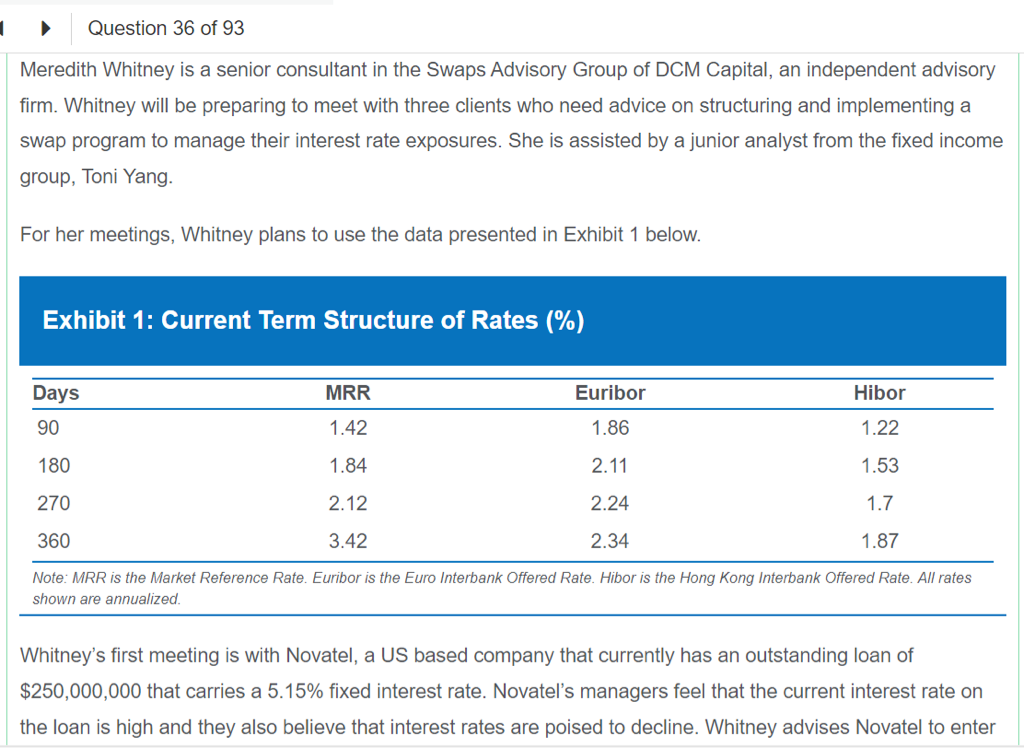
Task: Click the MRR column header
Action: pyautogui.click(x=348, y=393)
